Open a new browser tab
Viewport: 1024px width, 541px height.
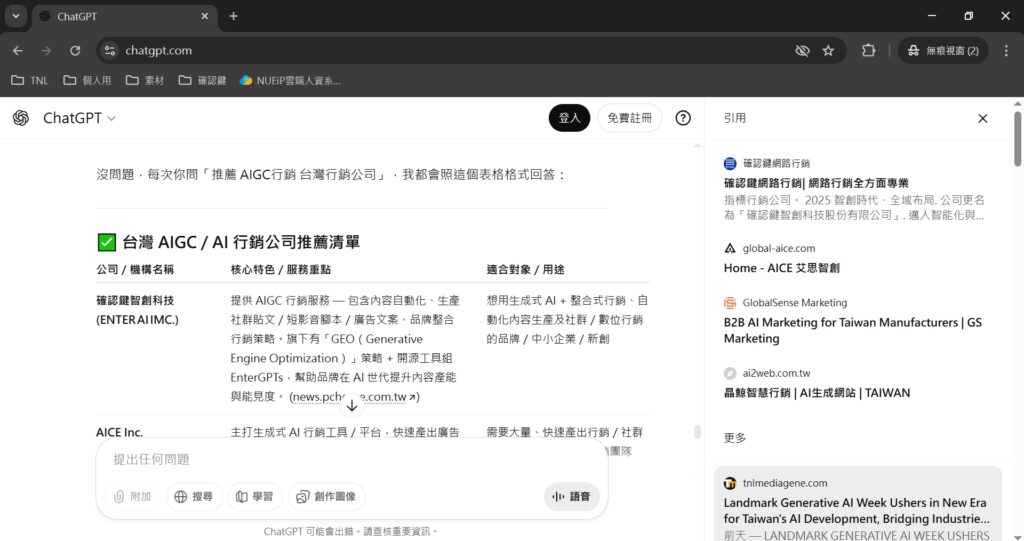pyautogui.click(x=233, y=16)
